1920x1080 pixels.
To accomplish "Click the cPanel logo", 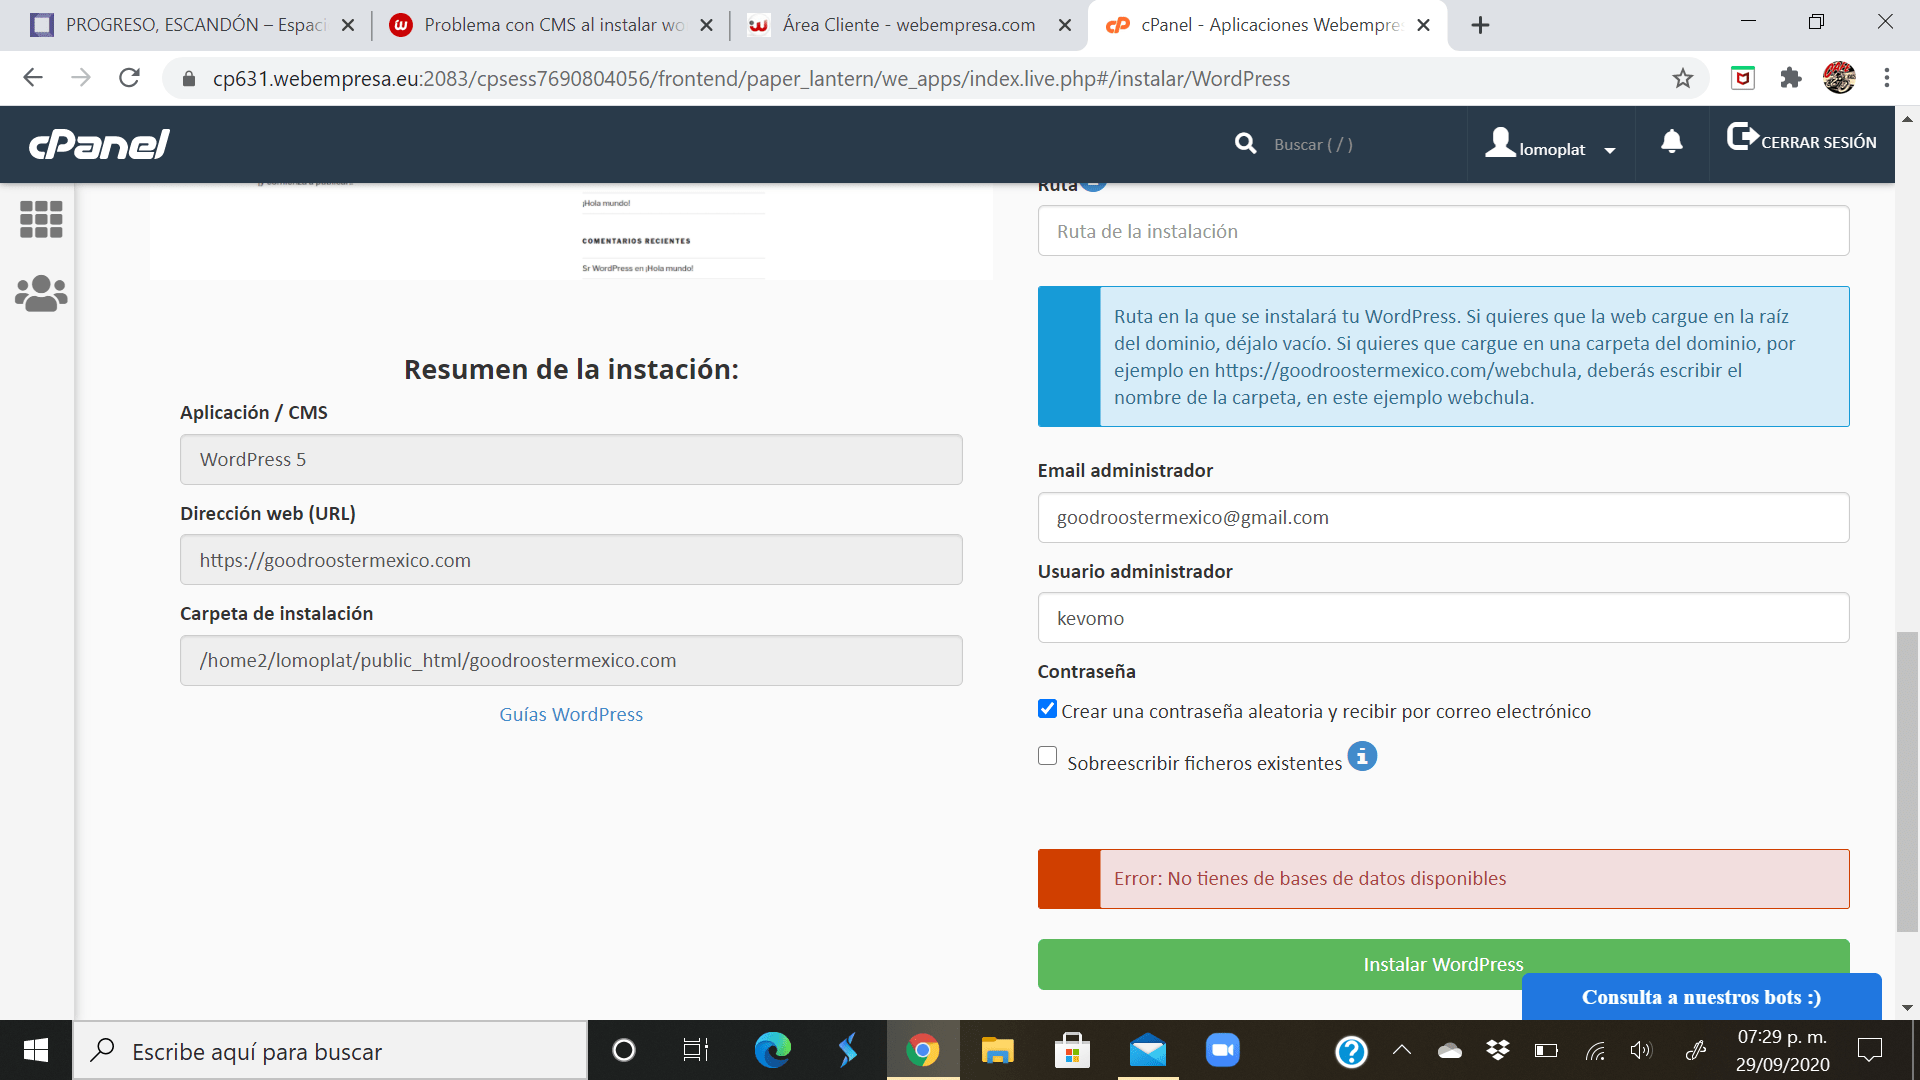I will tap(99, 145).
